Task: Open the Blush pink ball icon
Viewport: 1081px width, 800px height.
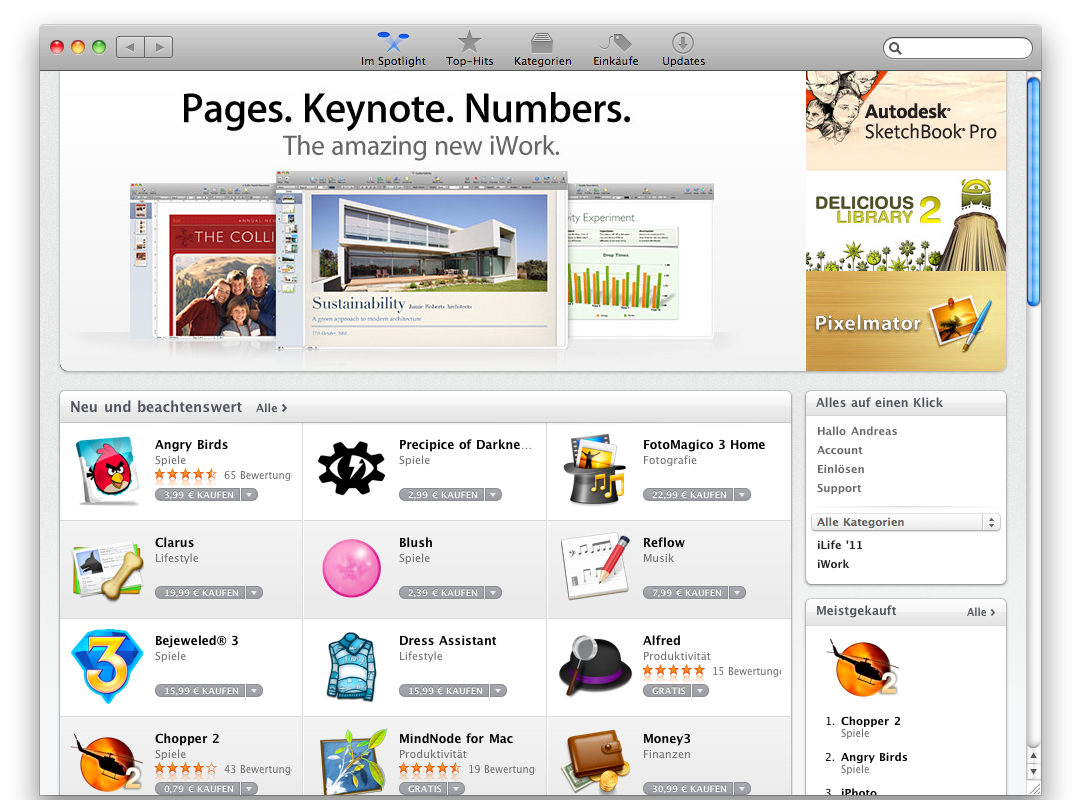Action: pos(352,568)
